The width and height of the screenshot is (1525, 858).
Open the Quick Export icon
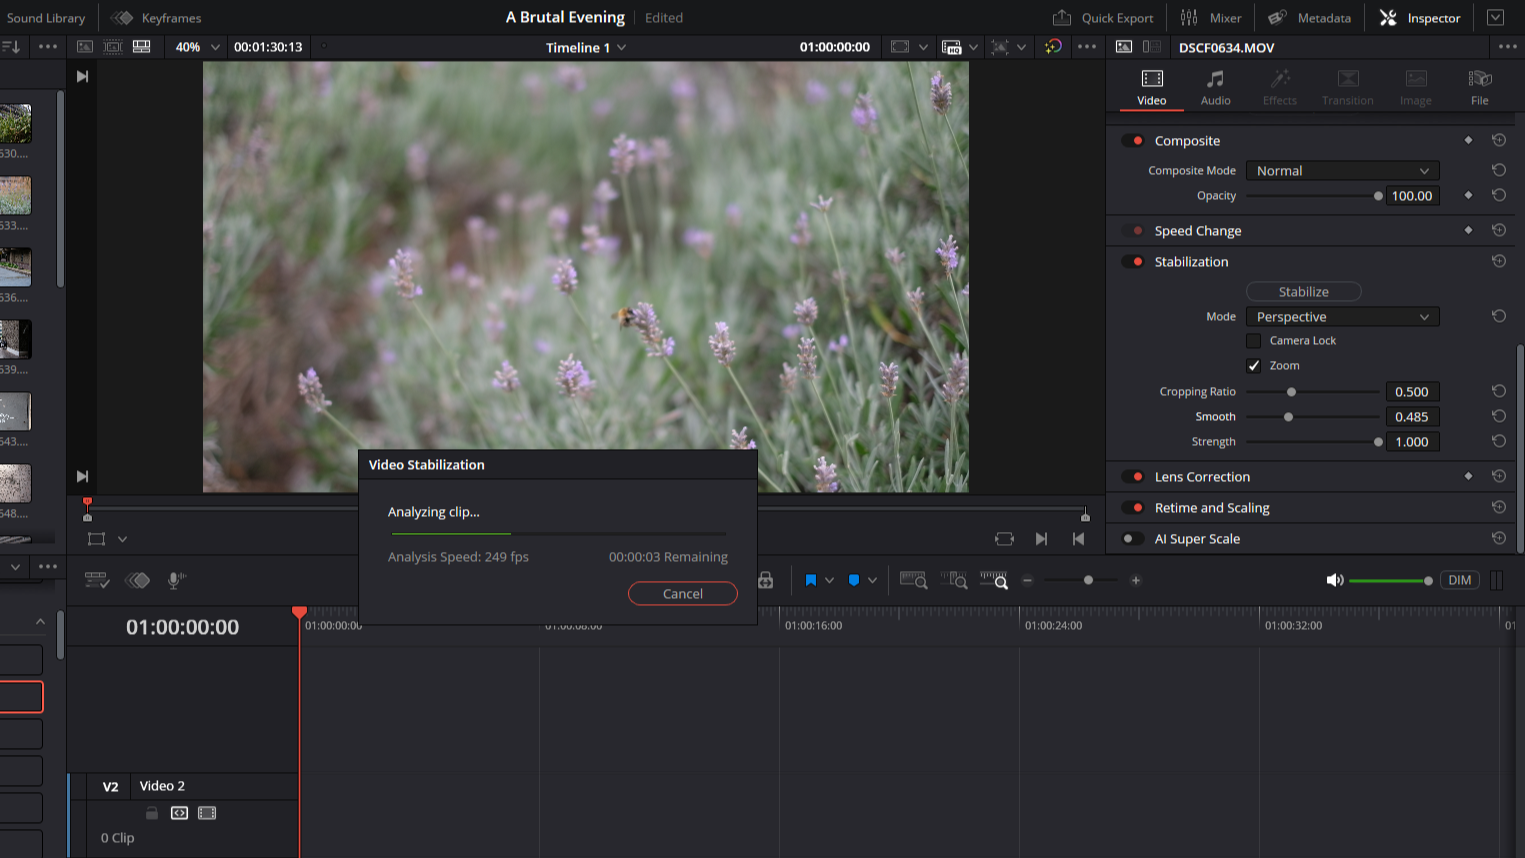point(1062,18)
